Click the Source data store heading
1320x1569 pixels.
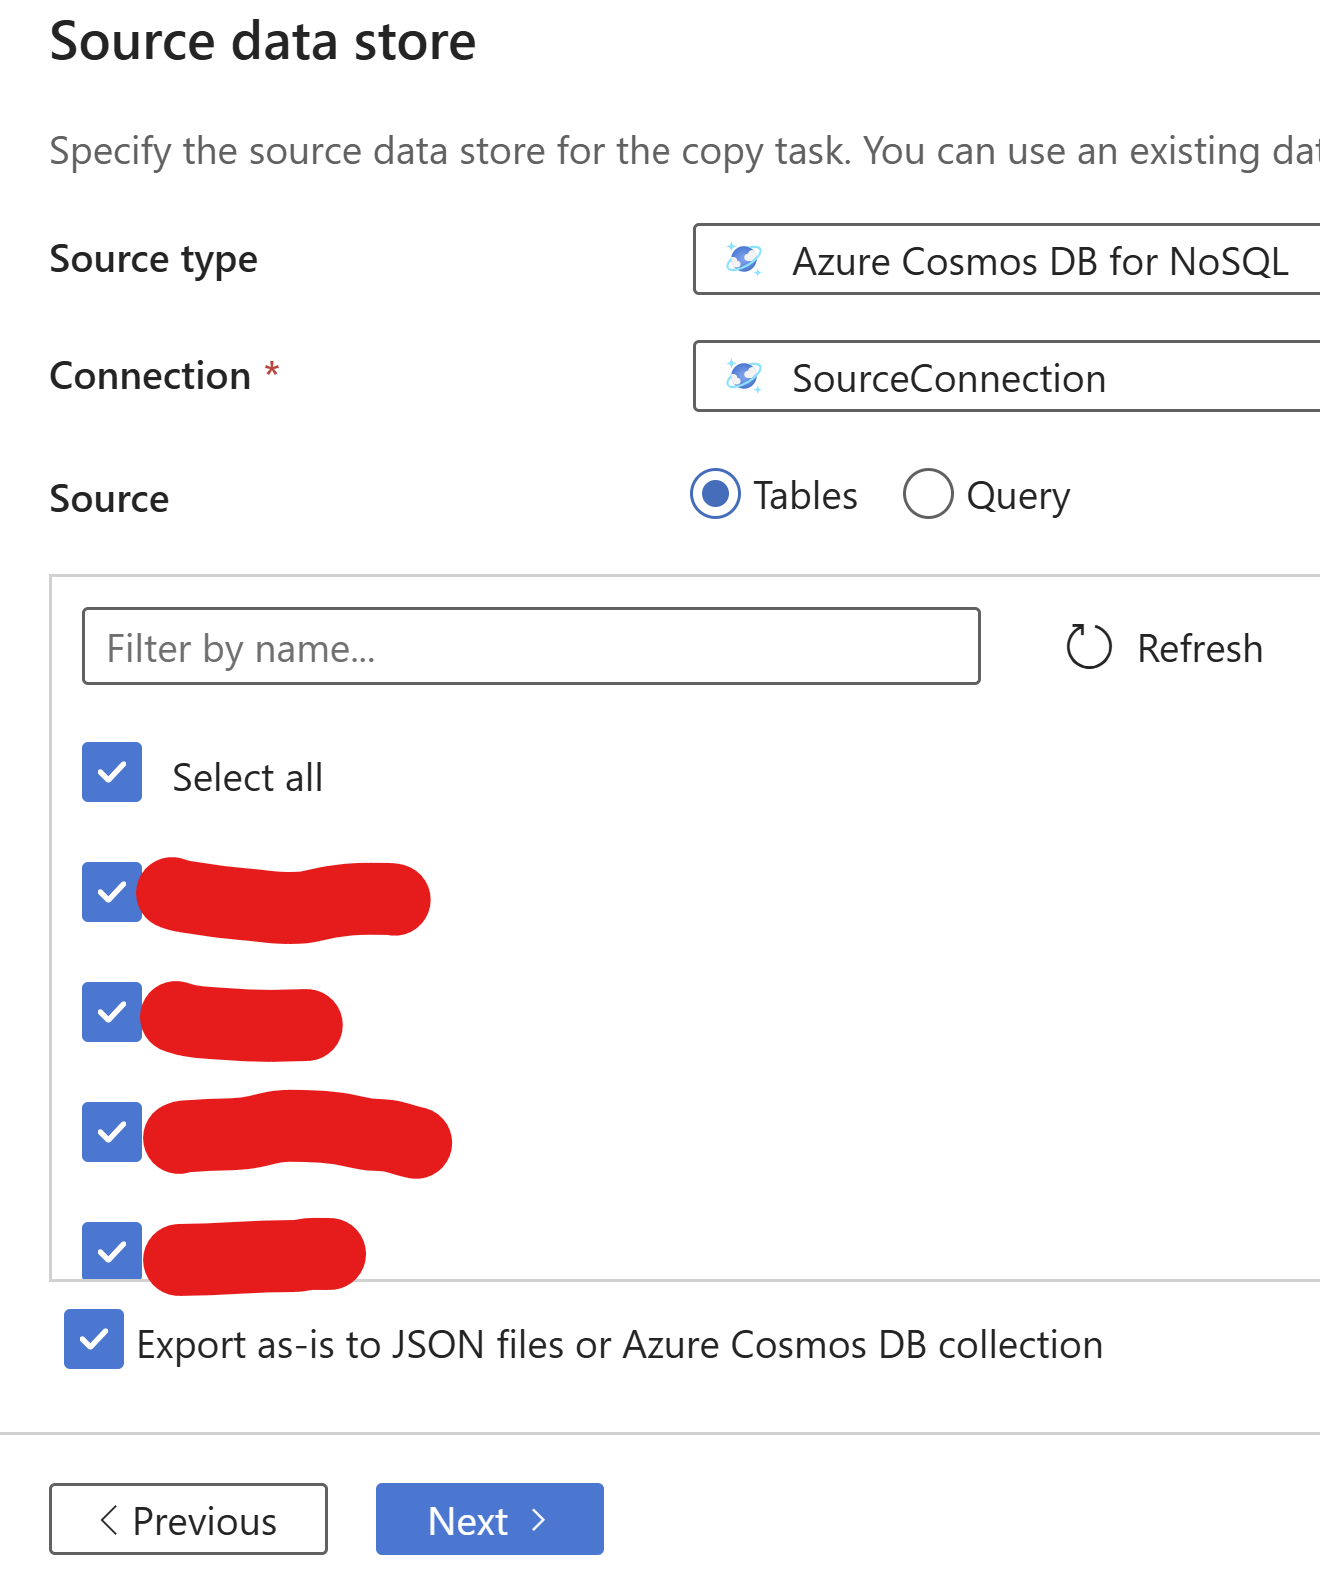pos(263,42)
